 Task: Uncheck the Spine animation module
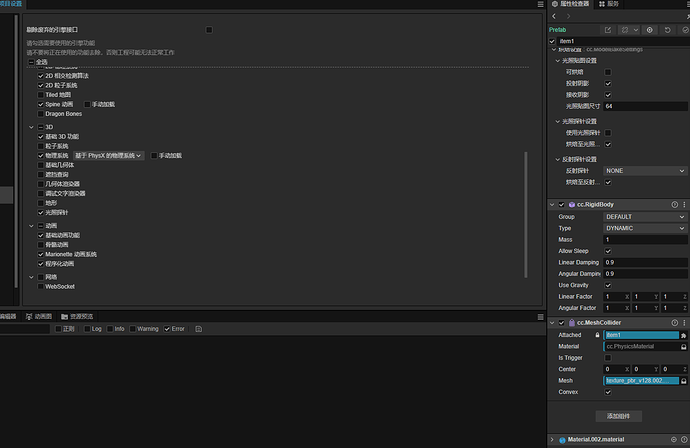40,105
